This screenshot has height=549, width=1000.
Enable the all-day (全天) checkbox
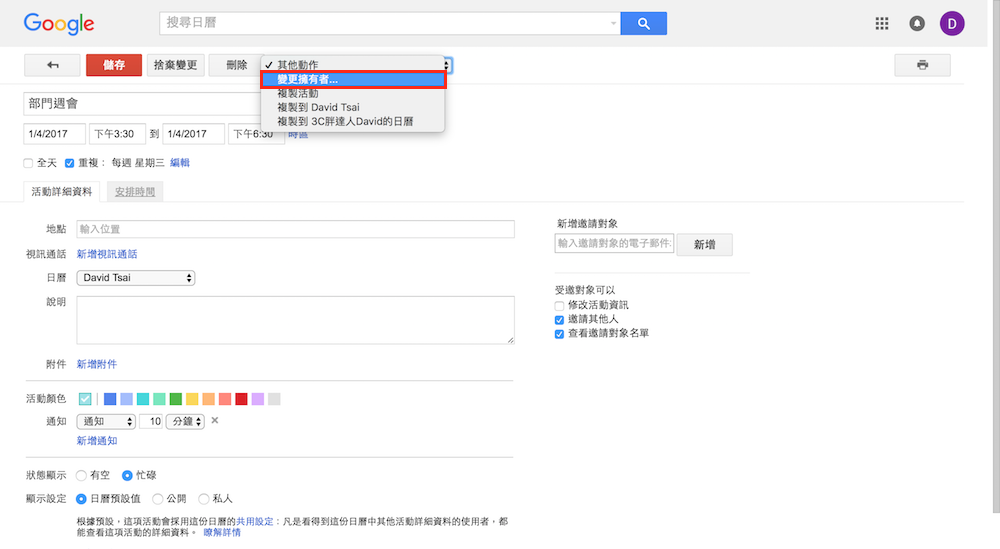(28, 163)
